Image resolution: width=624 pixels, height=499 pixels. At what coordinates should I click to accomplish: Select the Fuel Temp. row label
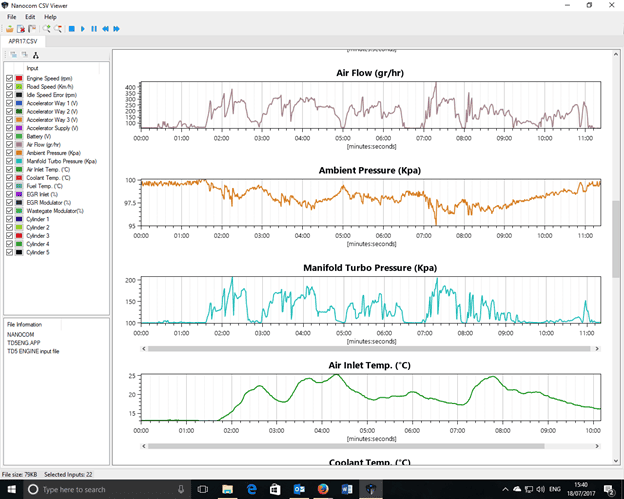coord(45,186)
